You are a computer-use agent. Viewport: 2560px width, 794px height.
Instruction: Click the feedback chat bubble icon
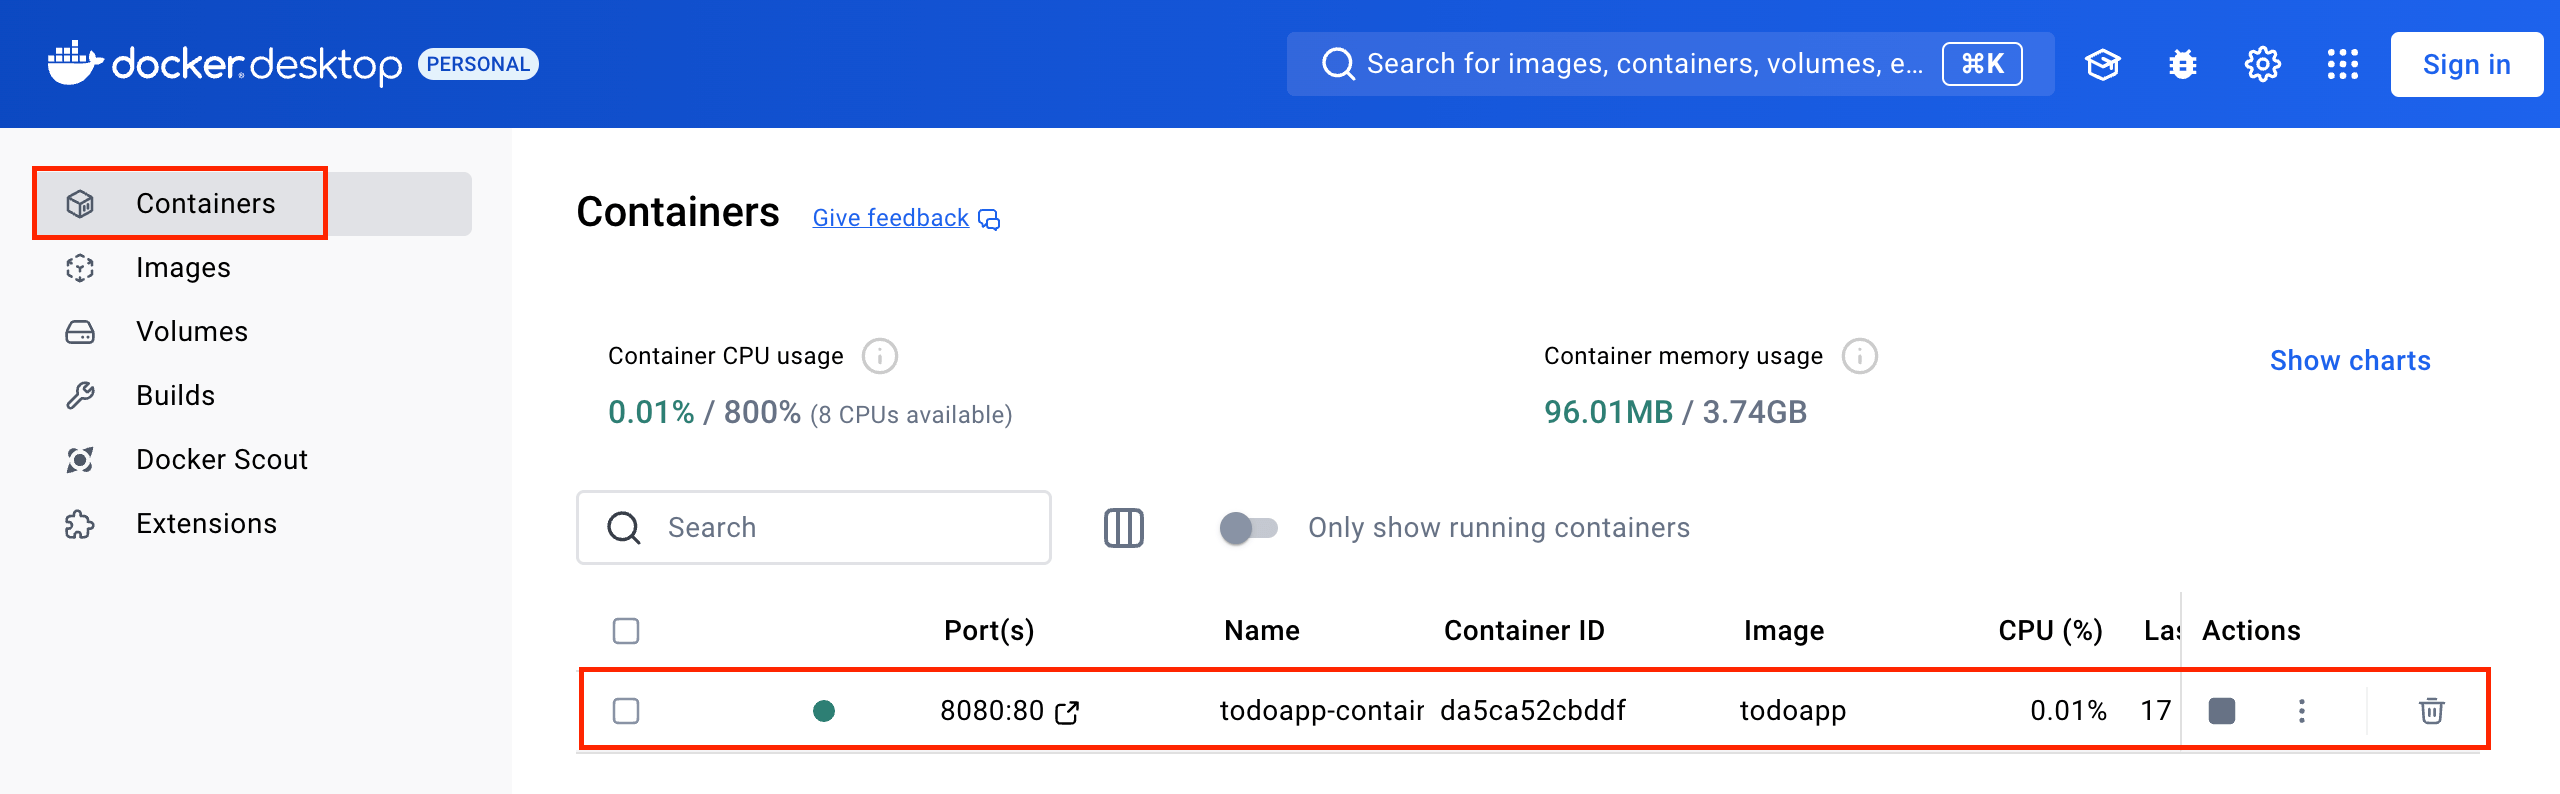[988, 219]
